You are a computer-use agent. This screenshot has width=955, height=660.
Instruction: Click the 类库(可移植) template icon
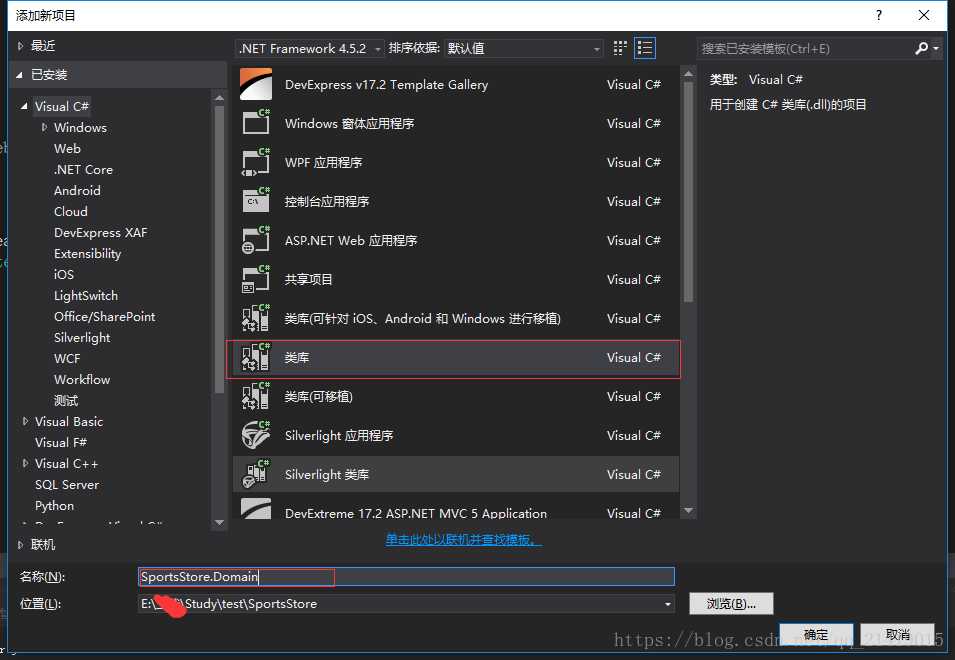coord(256,396)
